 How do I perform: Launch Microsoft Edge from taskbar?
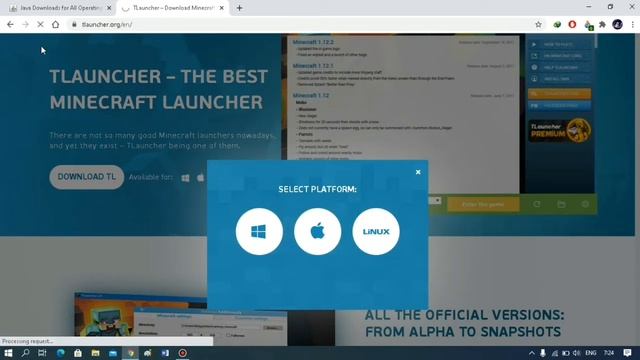coord(60,353)
